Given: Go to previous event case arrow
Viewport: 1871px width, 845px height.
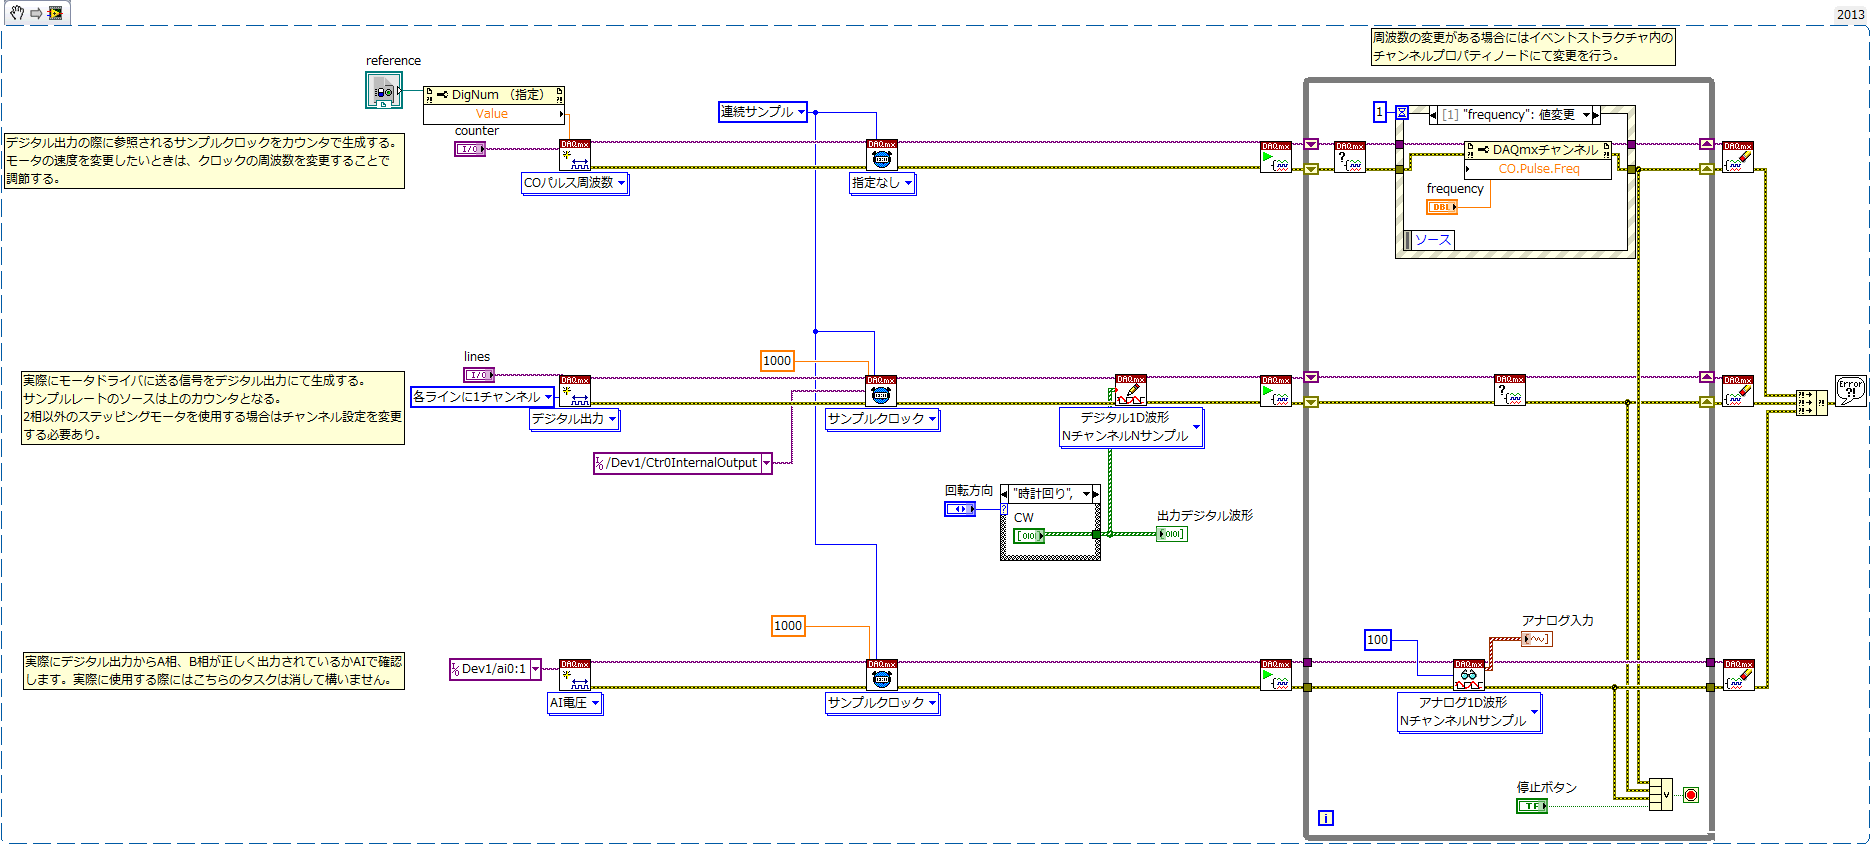Looking at the screenshot, I should pos(1434,115).
